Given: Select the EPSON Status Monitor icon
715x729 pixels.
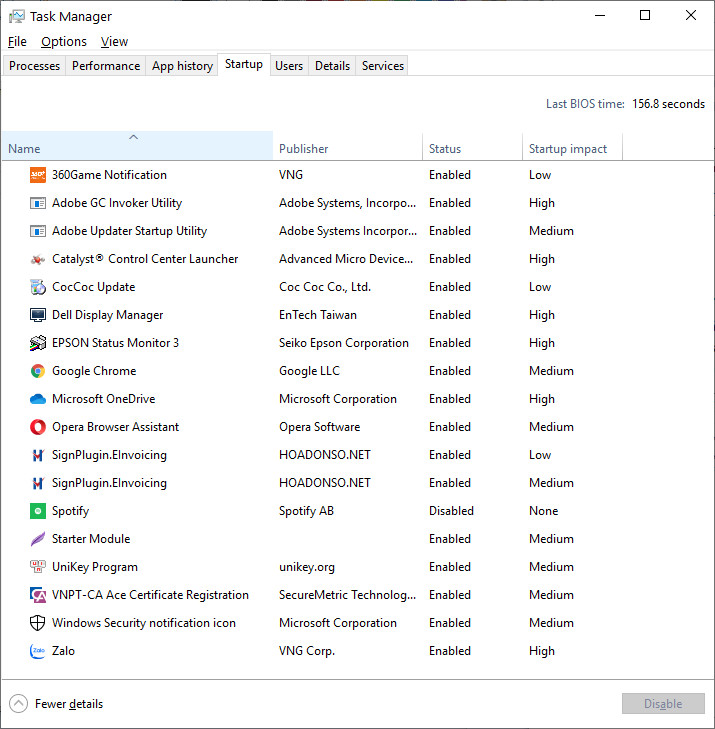Looking at the screenshot, I should (x=38, y=343).
